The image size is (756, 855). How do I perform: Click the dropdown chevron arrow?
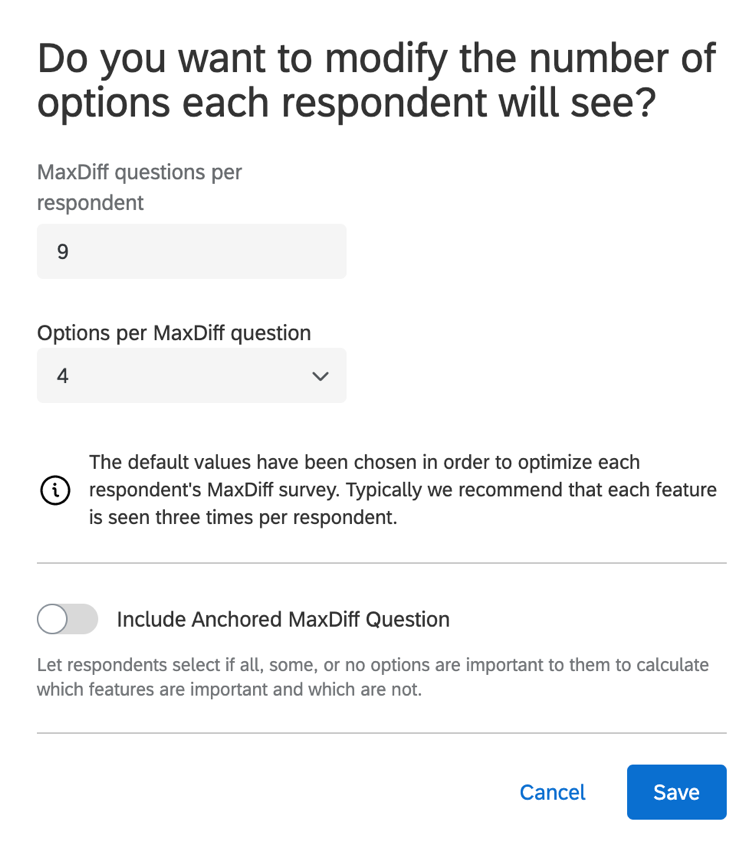(320, 376)
